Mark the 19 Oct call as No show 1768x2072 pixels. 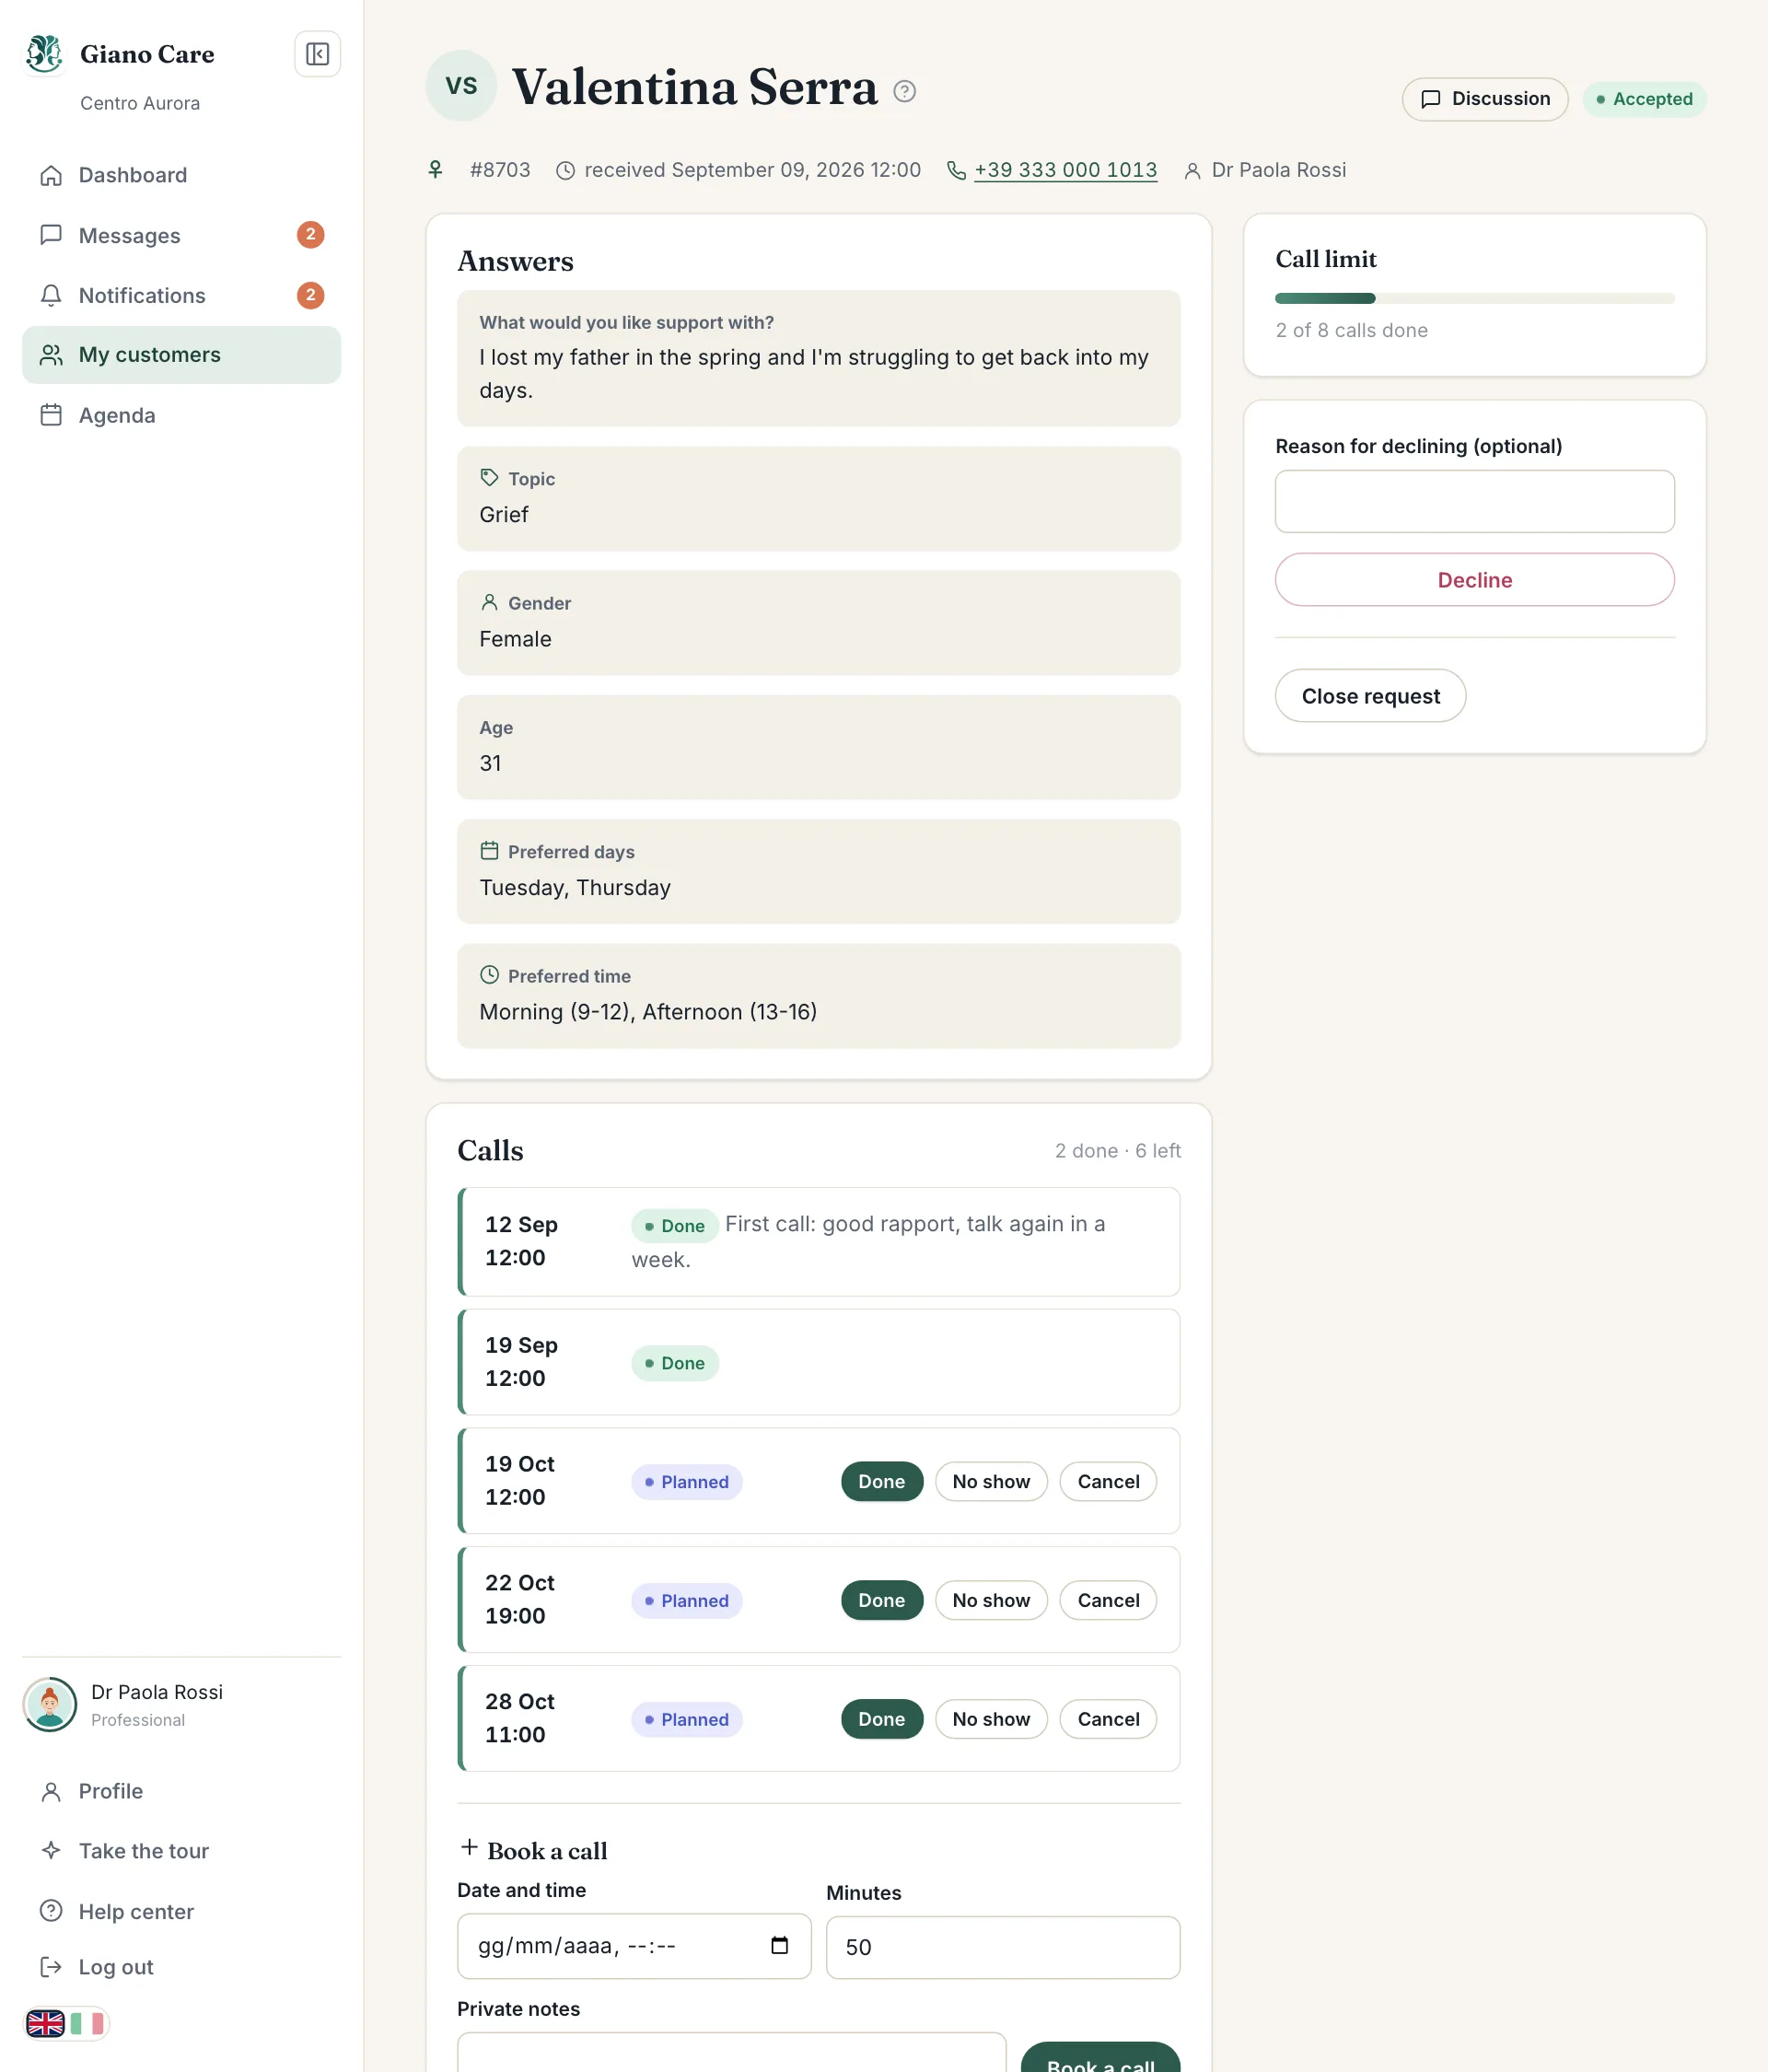click(x=990, y=1482)
